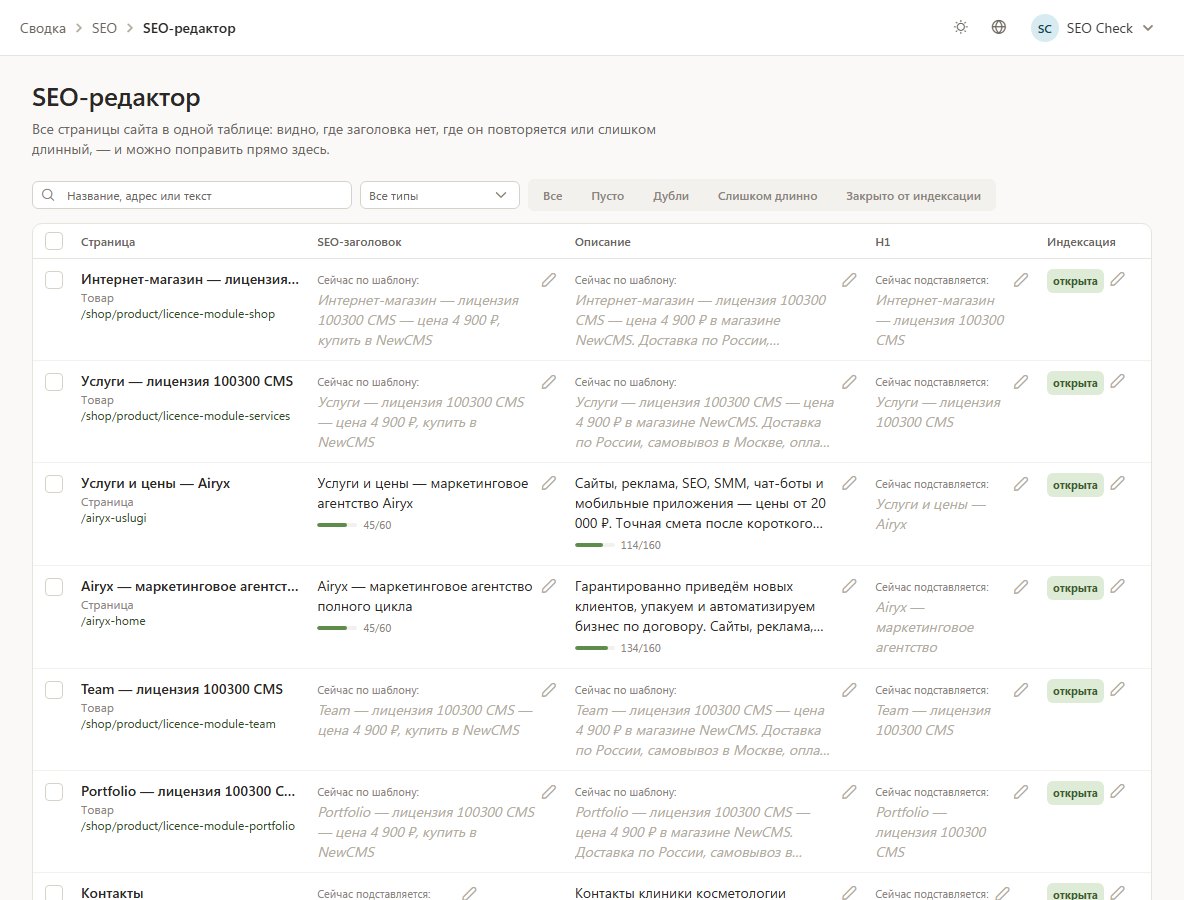Edit indexing pencil for Team row
Screen dimensions: 1184x900
[x=1118, y=689]
